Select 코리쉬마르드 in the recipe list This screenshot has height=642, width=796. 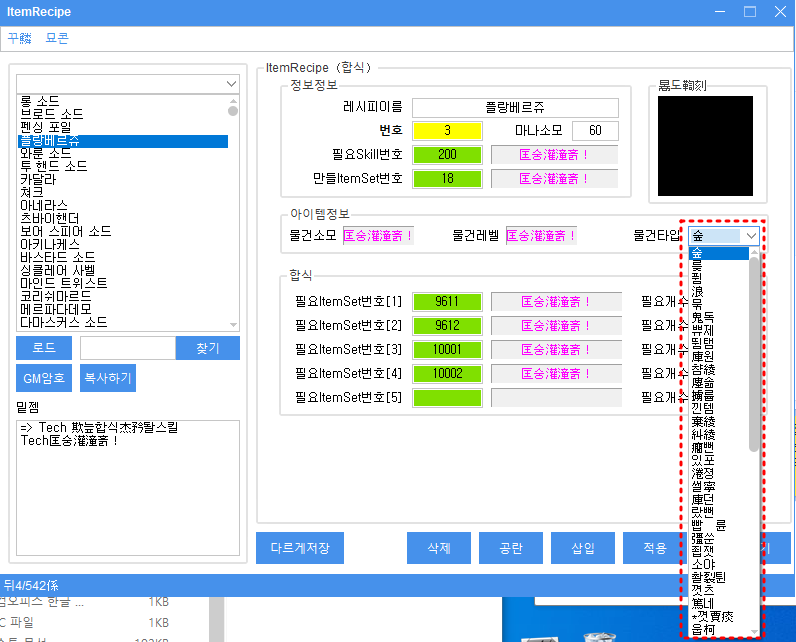click(x=55, y=296)
